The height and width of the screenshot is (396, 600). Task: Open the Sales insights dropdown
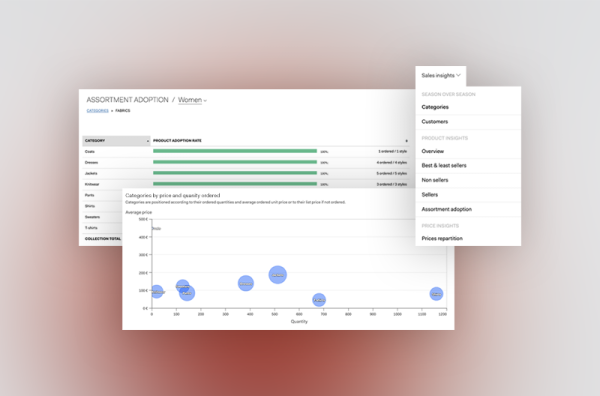click(x=441, y=75)
